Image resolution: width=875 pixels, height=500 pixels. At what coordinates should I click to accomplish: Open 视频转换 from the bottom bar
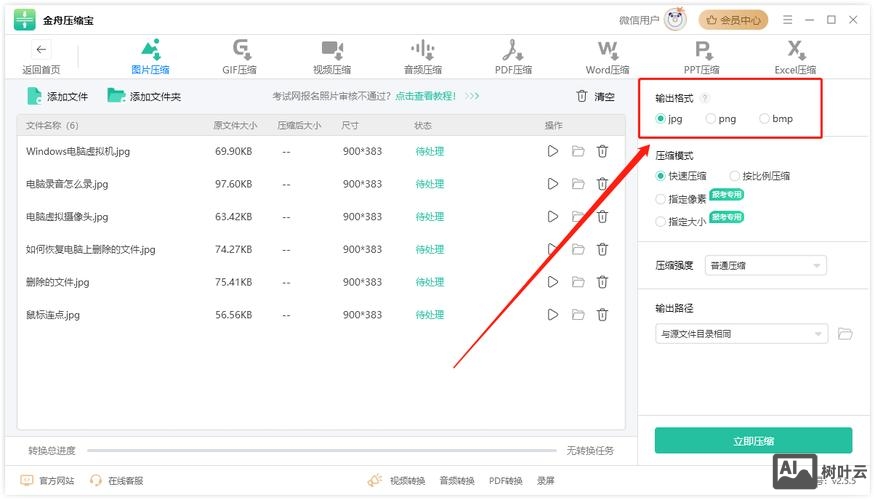(x=407, y=480)
